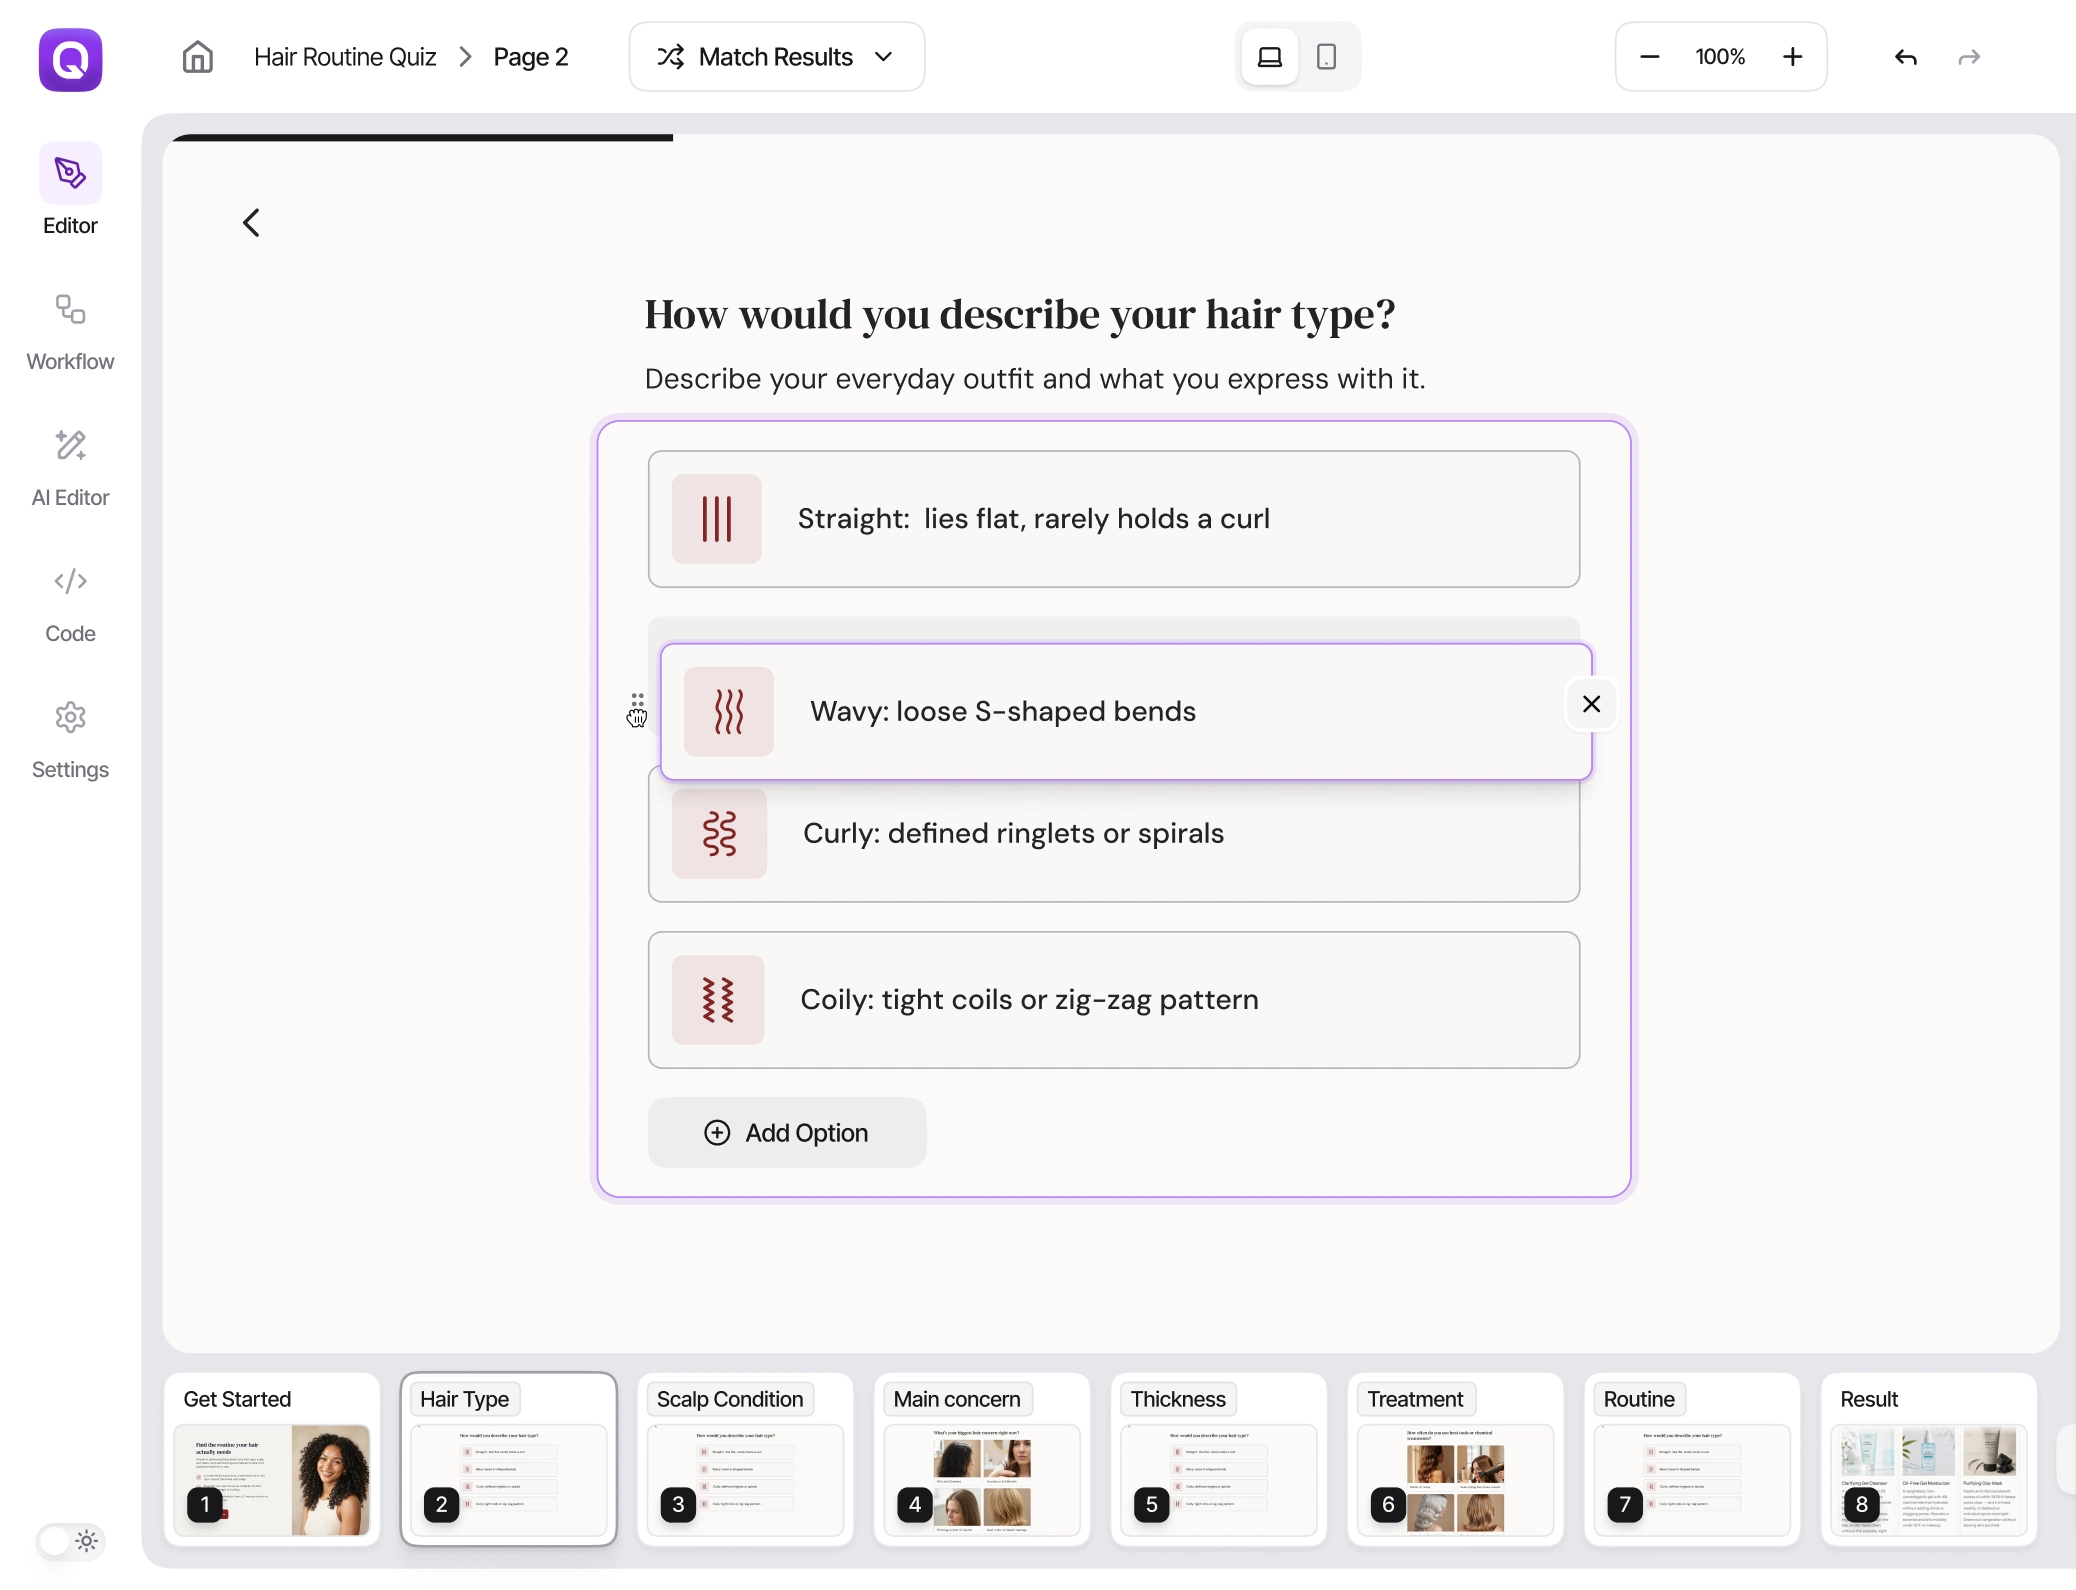The width and height of the screenshot is (2076, 1590).
Task: Edit the question title about hair type
Action: [x=1019, y=315]
